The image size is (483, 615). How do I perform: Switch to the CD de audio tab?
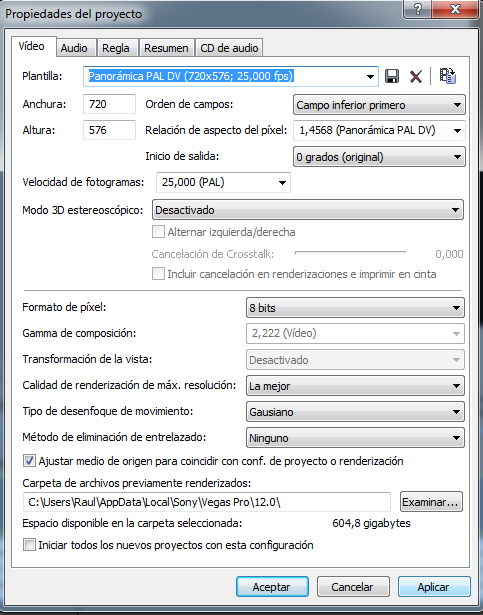tap(229, 48)
